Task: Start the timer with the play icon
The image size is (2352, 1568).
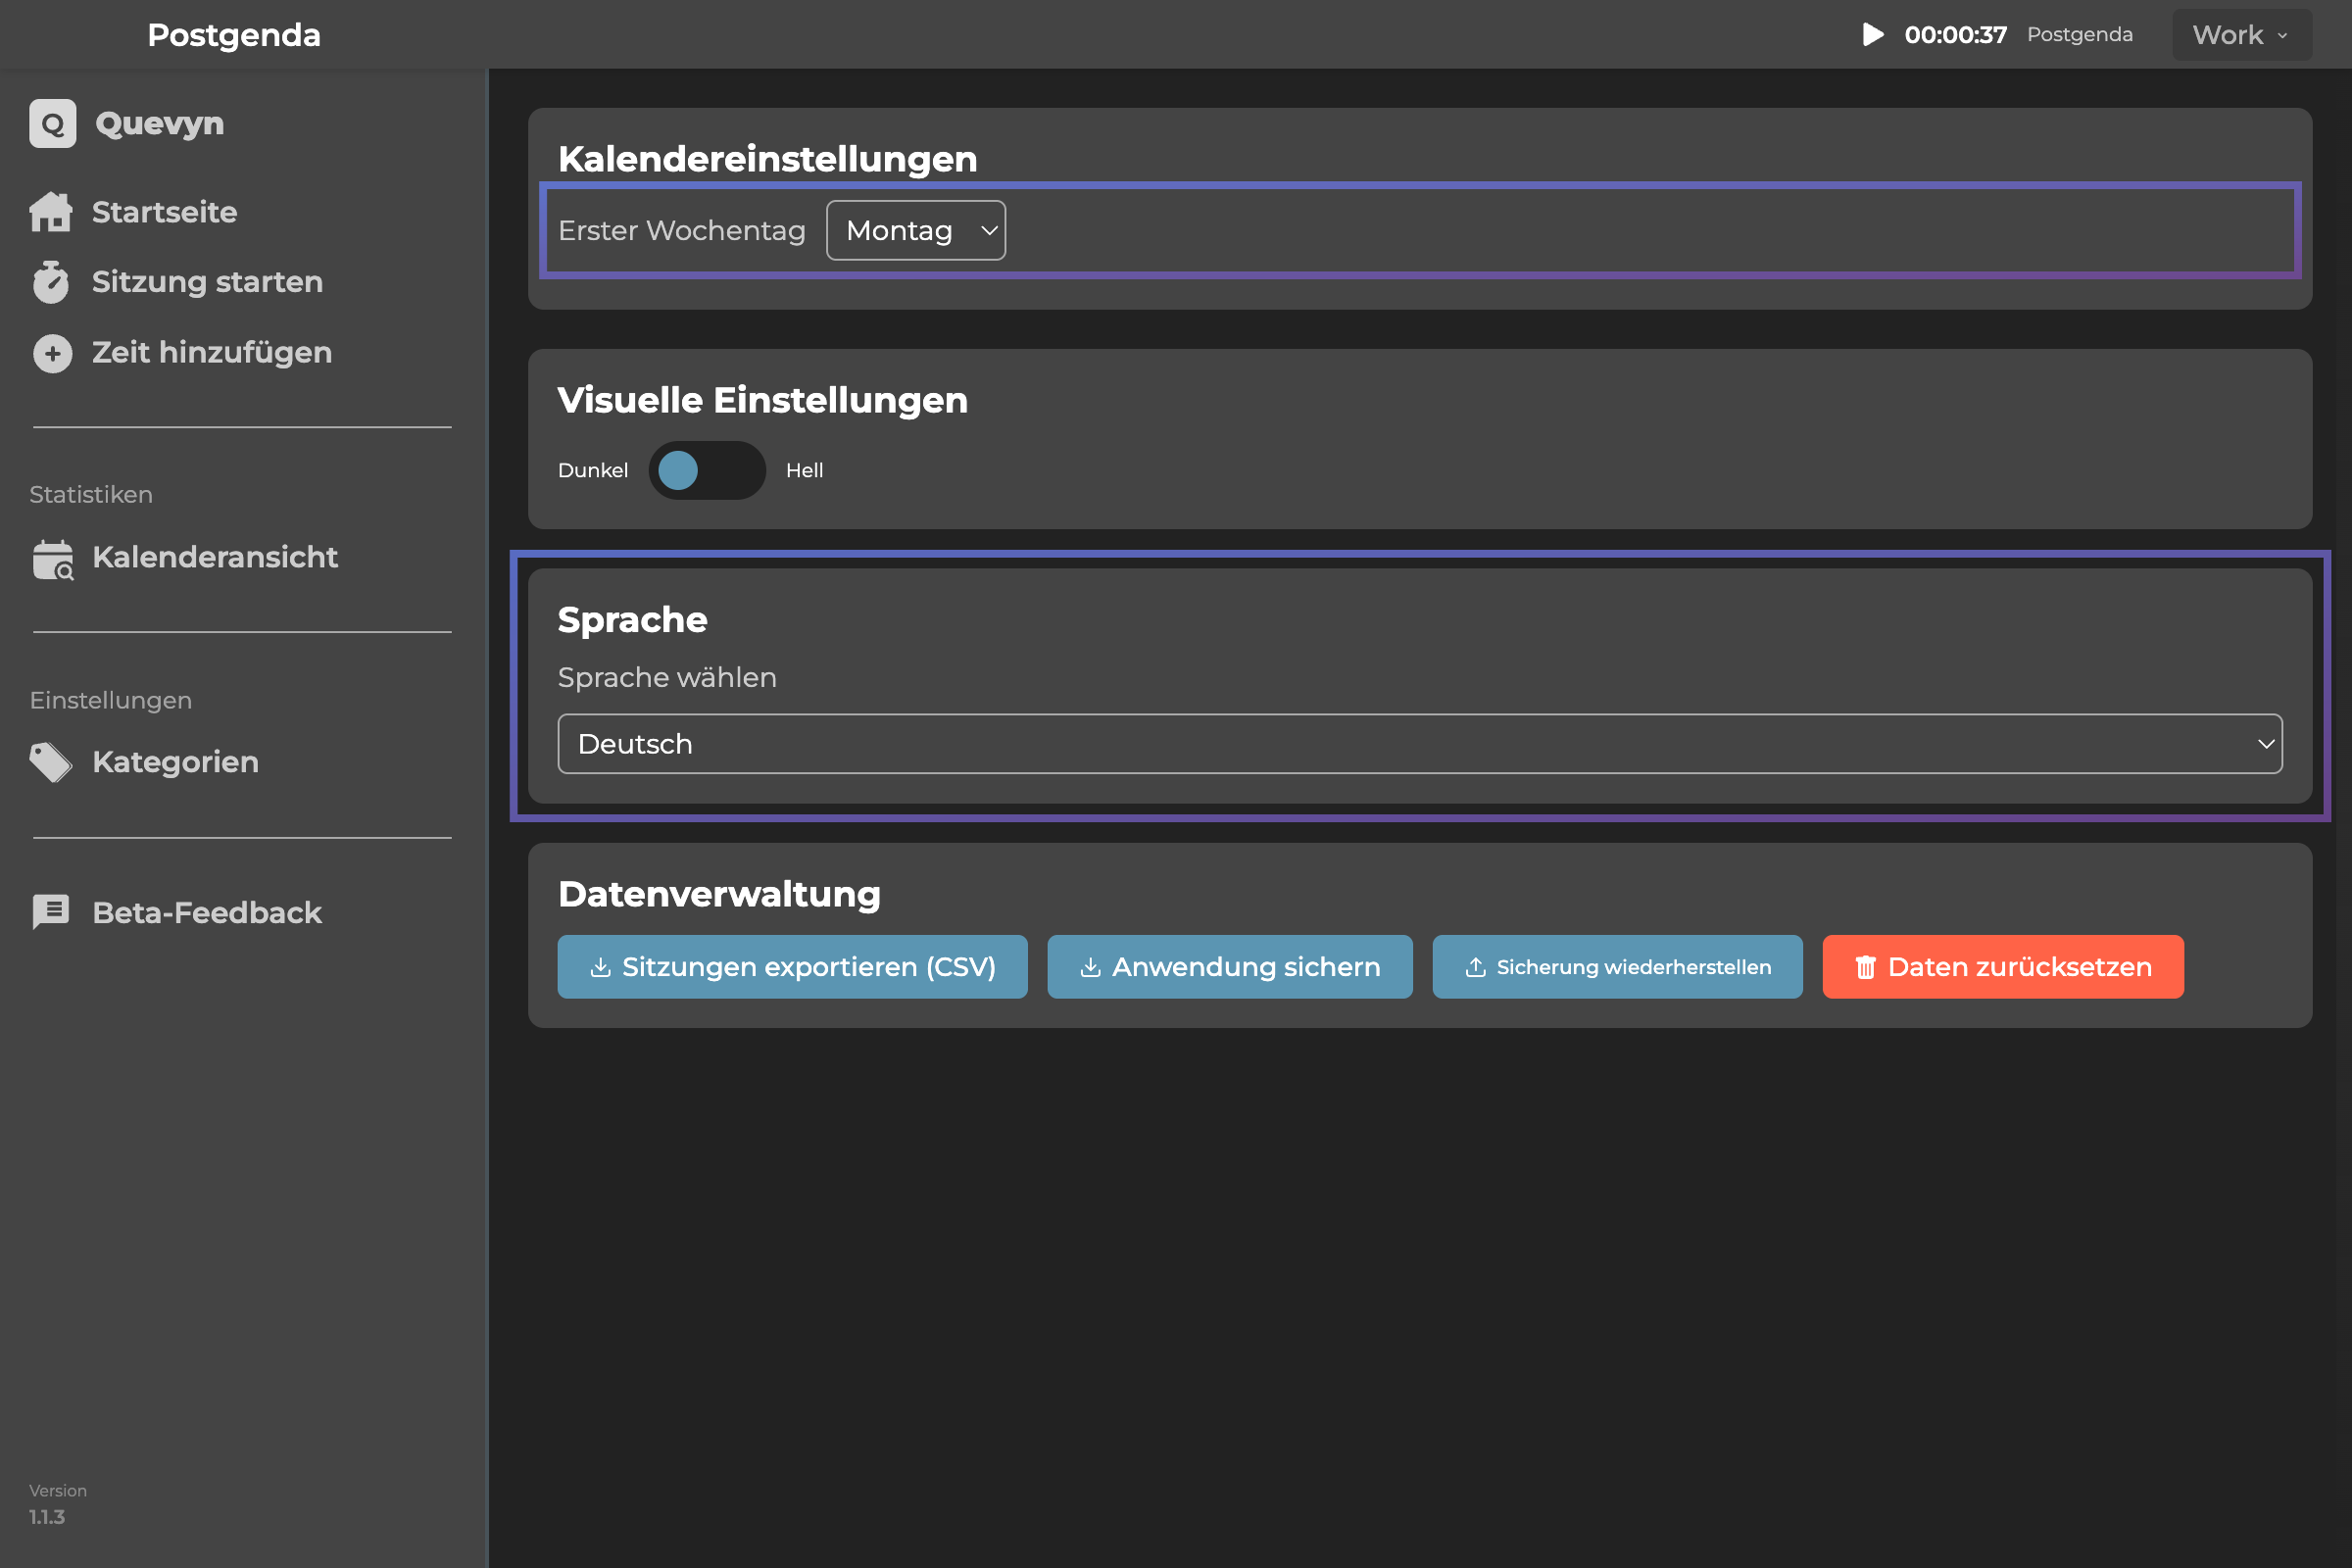Action: [x=1873, y=35]
